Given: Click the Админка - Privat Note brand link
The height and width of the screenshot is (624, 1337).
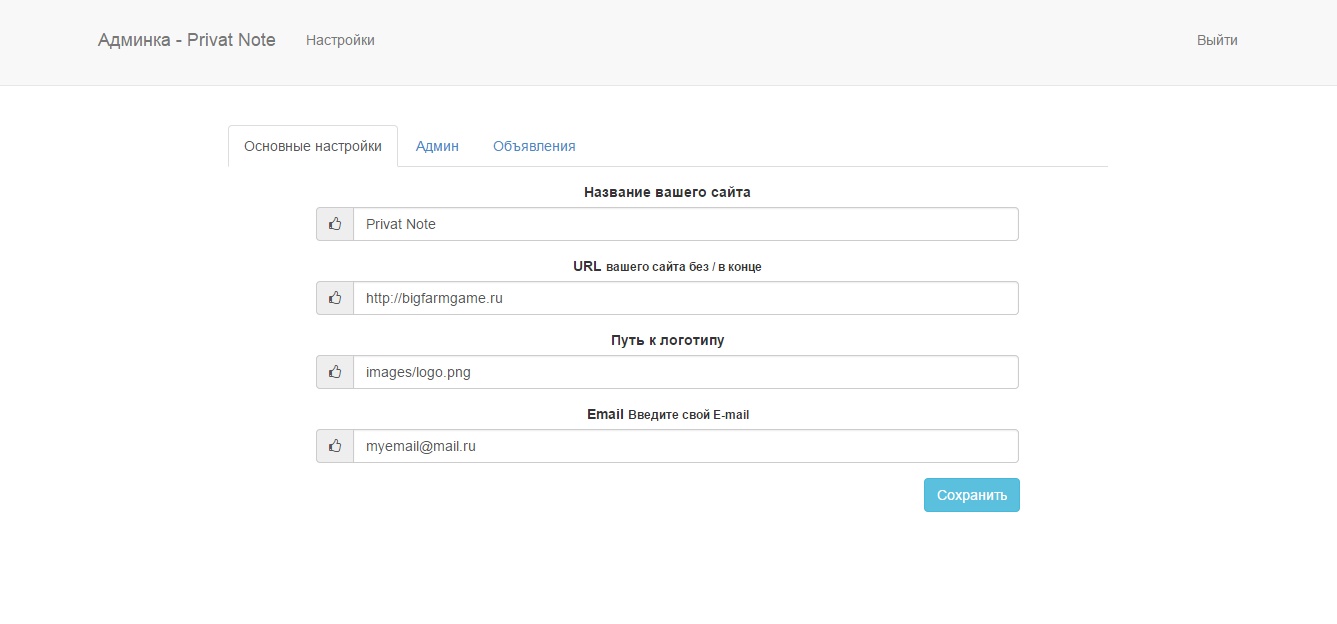Looking at the screenshot, I should (187, 40).
